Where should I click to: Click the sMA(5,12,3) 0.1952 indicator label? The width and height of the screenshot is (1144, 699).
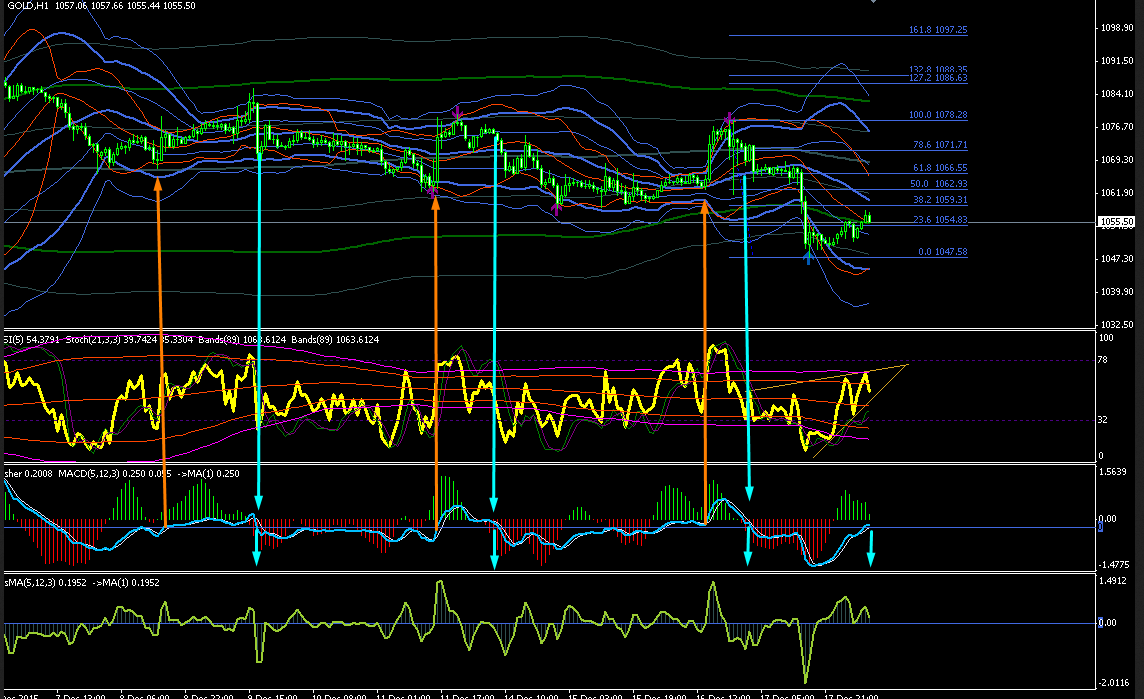[45, 583]
